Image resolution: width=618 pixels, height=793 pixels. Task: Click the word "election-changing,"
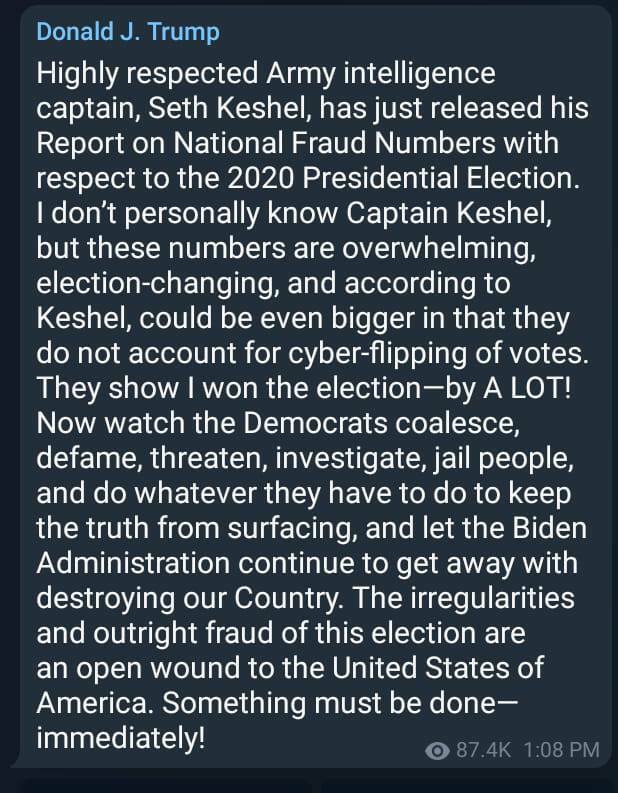[158, 284]
